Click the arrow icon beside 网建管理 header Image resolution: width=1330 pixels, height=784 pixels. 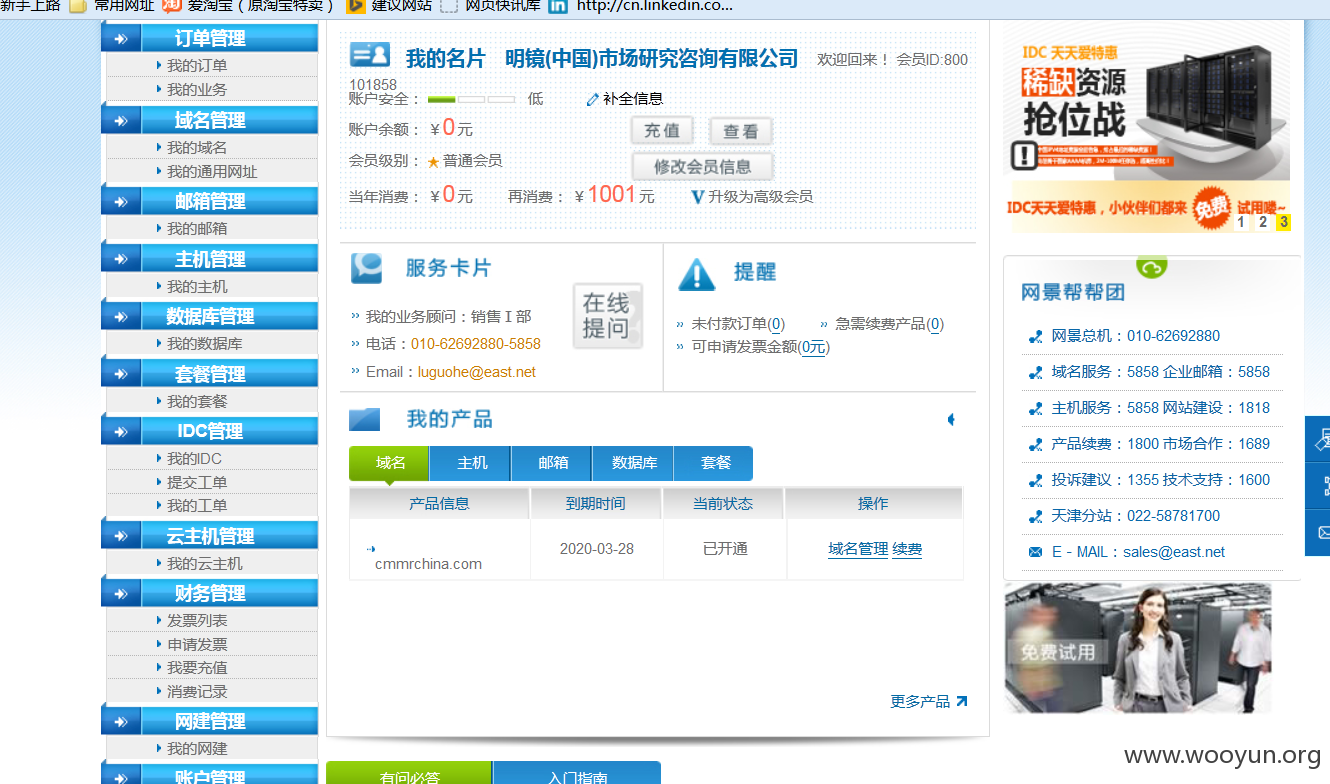[x=121, y=722]
